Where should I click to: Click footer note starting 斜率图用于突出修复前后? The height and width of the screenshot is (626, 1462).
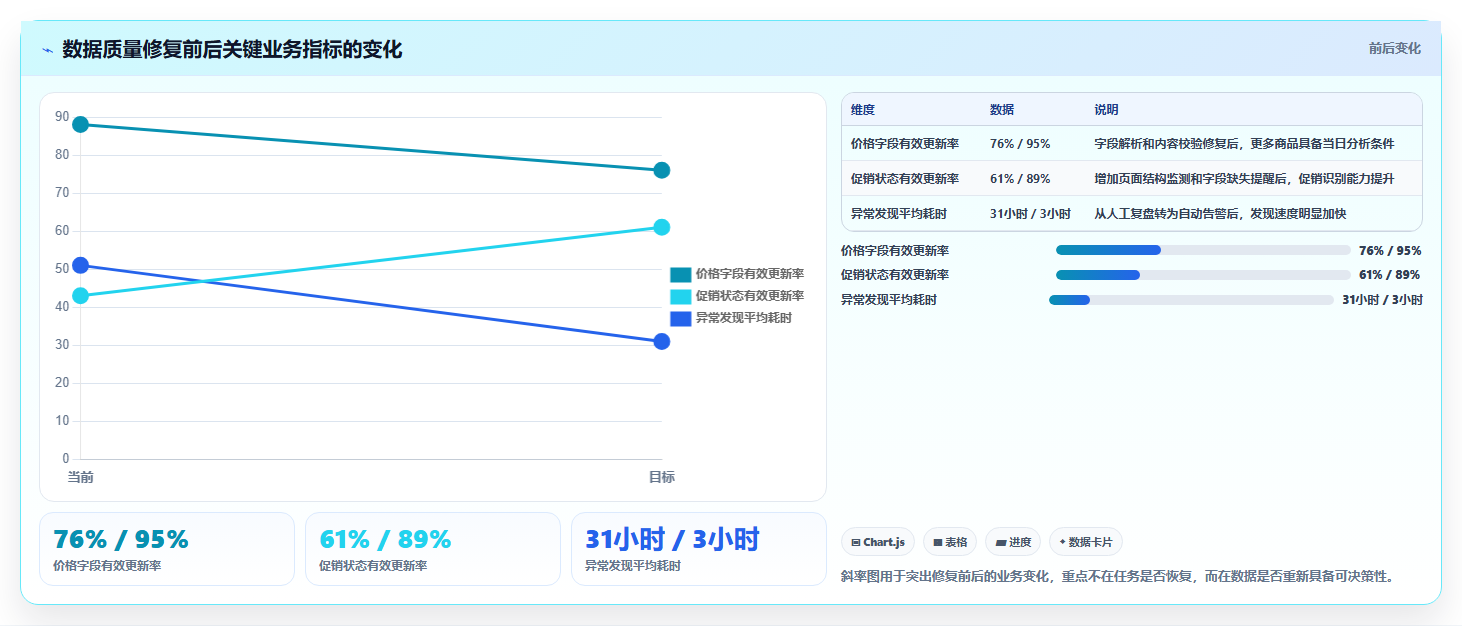(x=1118, y=576)
